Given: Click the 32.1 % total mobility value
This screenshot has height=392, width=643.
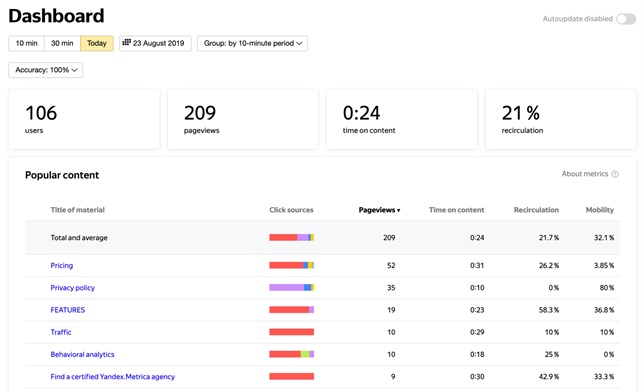Looking at the screenshot, I should pyautogui.click(x=604, y=238).
